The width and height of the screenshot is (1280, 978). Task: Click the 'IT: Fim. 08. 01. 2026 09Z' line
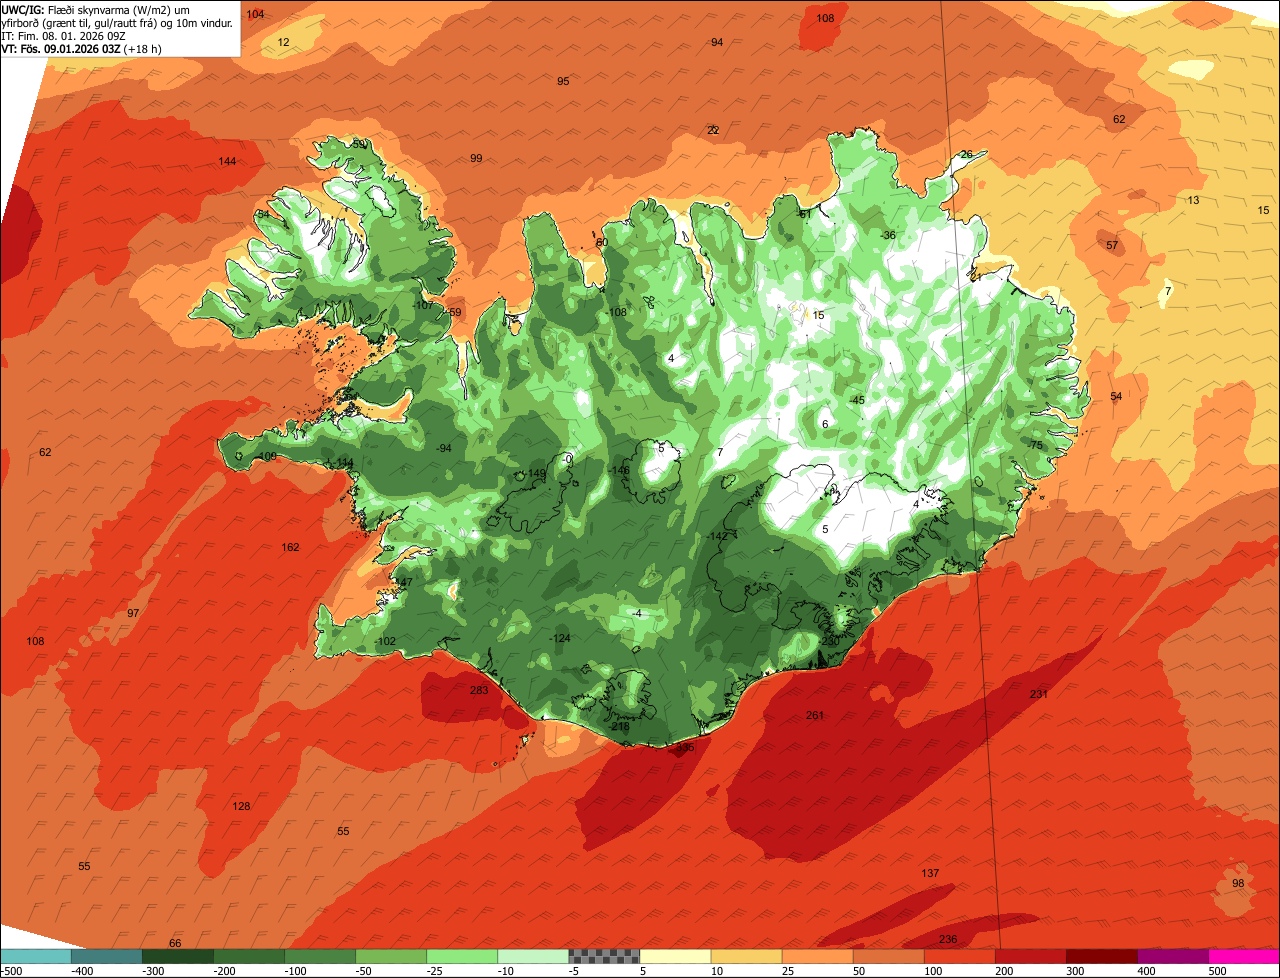tap(62, 36)
